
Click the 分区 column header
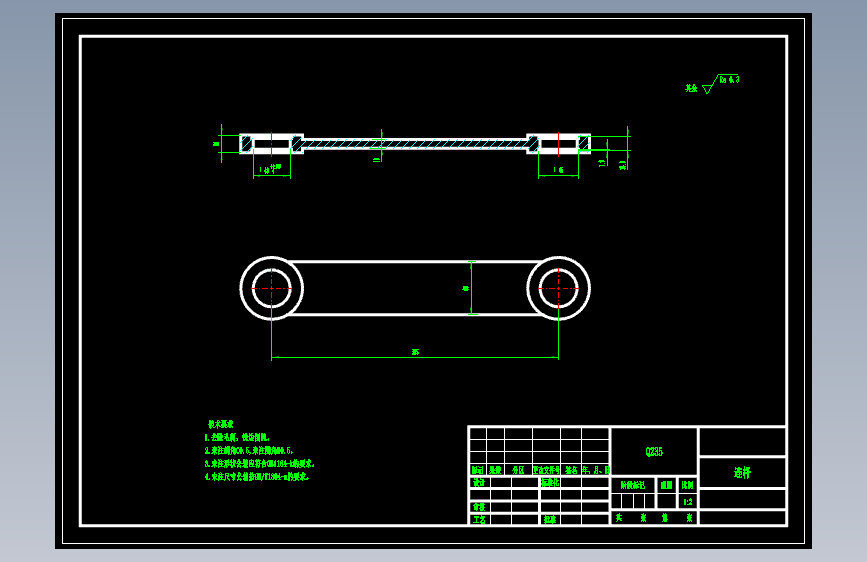click(x=518, y=470)
